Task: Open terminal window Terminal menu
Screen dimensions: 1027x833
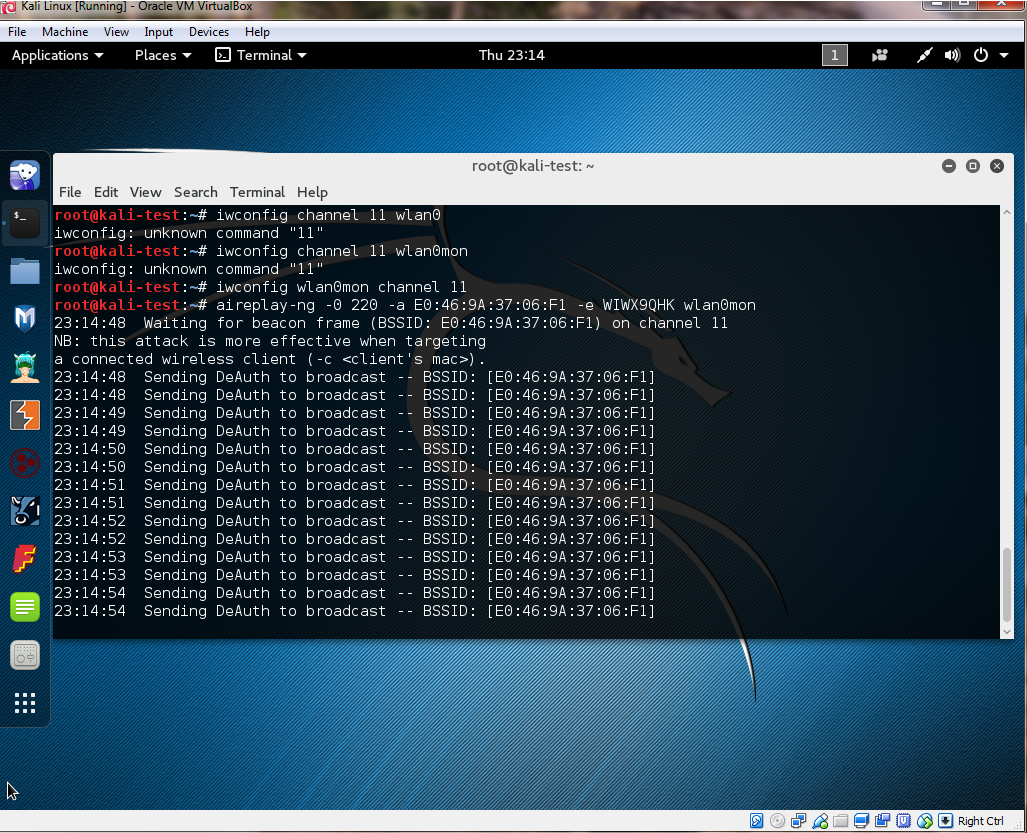Action: 257,192
